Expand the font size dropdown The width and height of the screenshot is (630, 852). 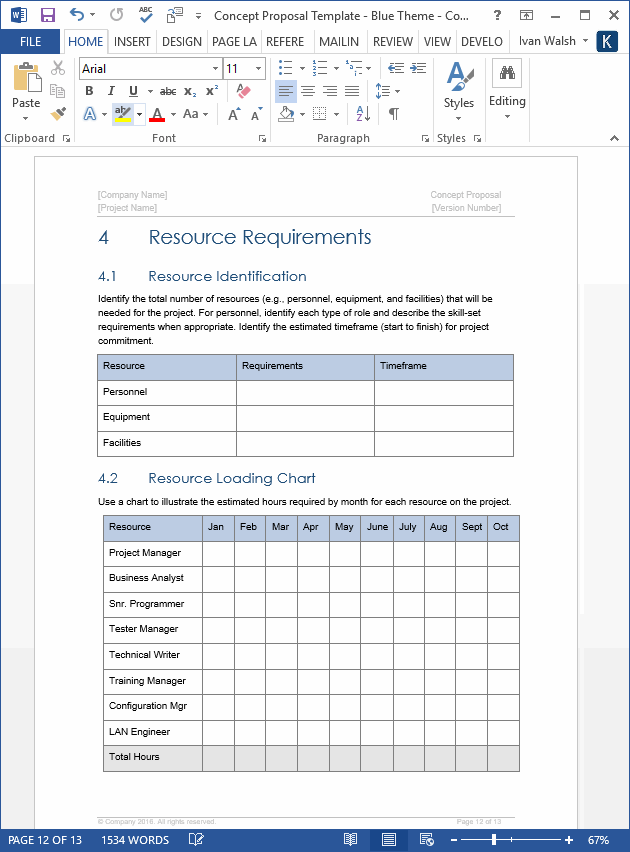[259, 69]
